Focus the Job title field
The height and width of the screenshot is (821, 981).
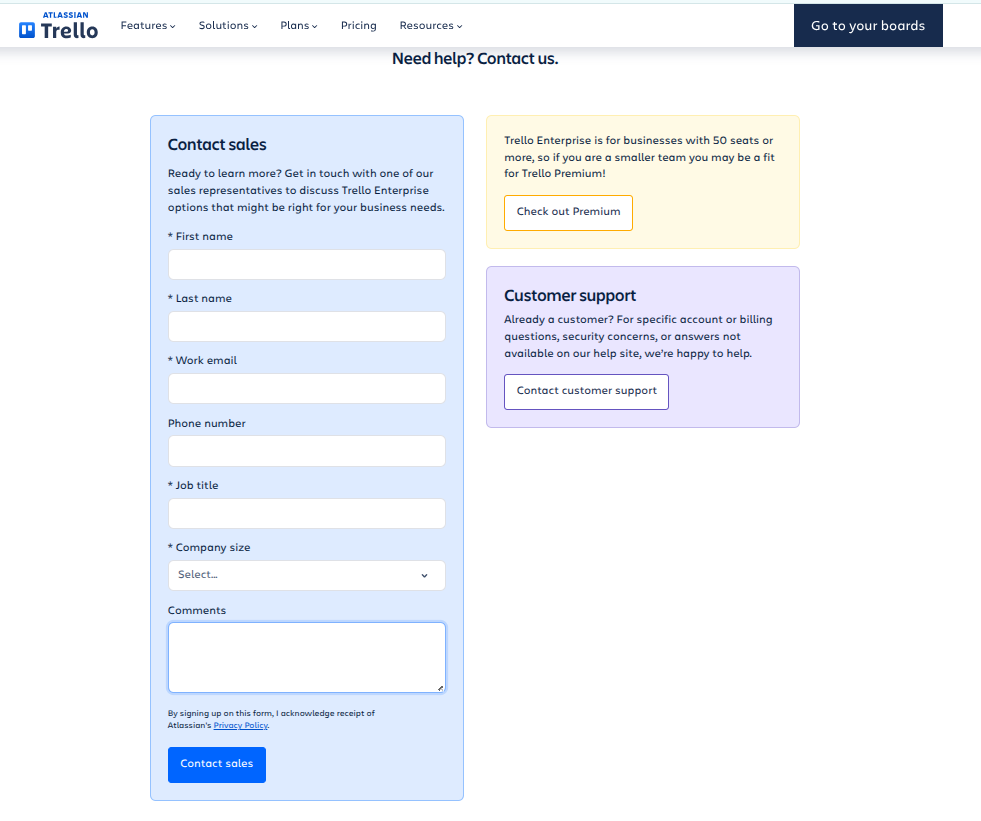point(307,513)
